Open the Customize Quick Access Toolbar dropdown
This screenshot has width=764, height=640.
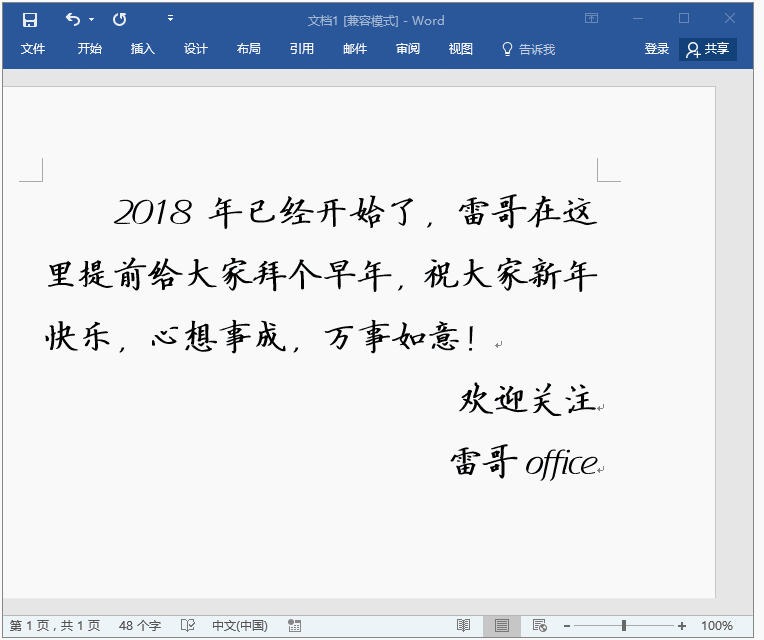pos(170,19)
